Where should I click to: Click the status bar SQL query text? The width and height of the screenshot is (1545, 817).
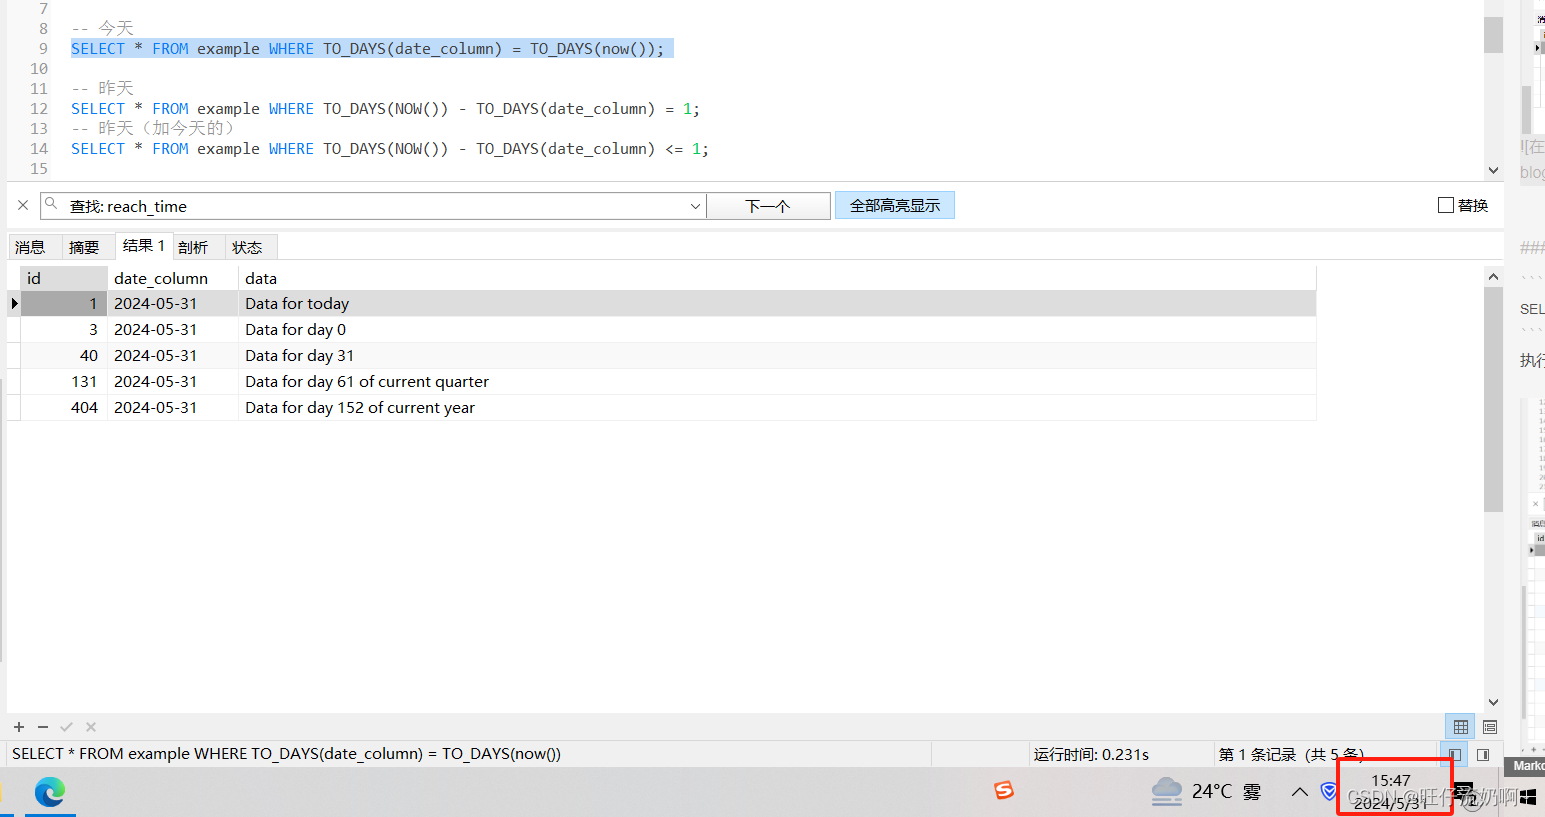[286, 754]
